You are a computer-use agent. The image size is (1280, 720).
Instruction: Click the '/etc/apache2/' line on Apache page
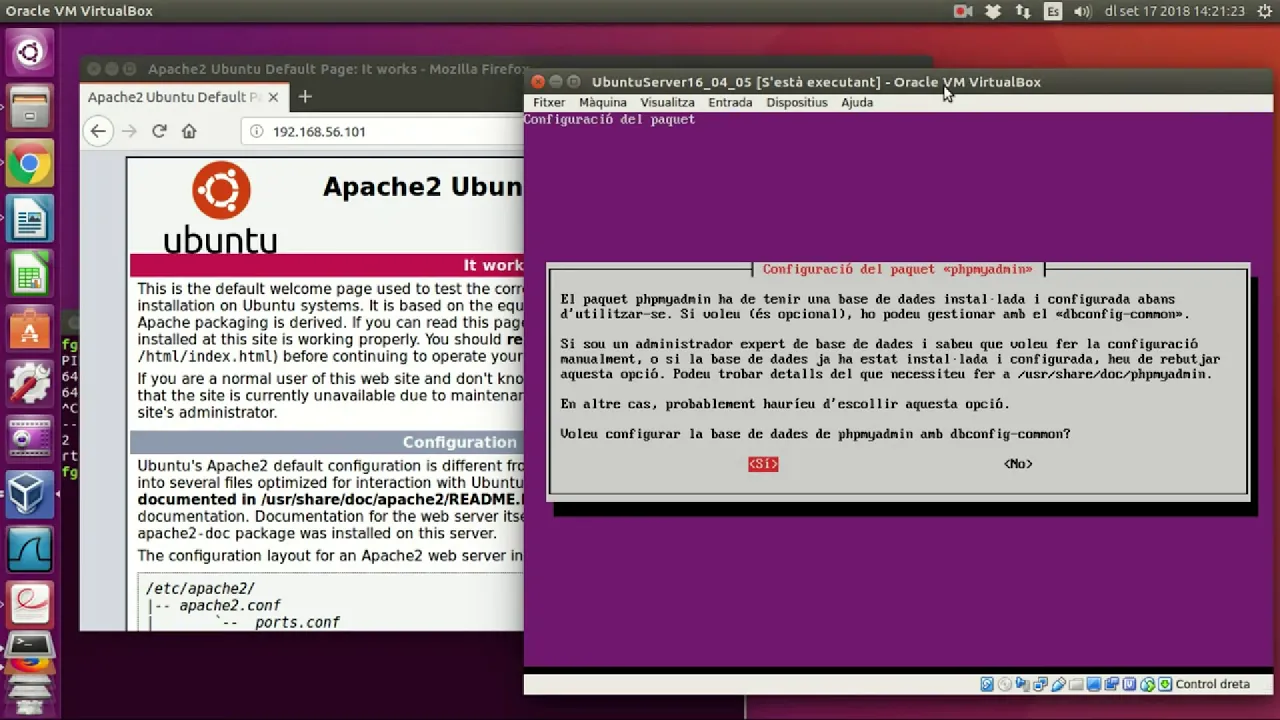coord(200,588)
